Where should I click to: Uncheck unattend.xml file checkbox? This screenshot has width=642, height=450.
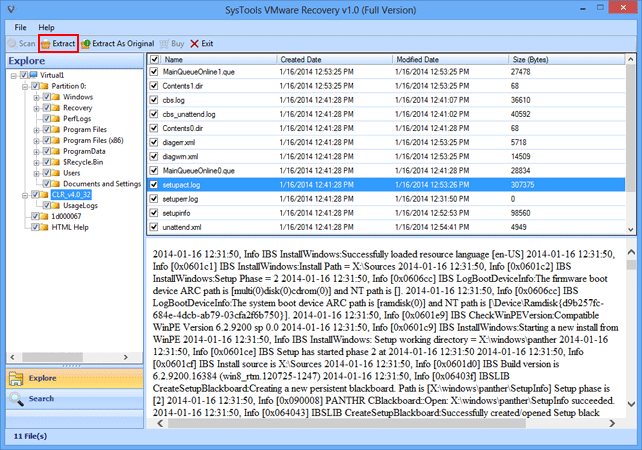coord(154,227)
